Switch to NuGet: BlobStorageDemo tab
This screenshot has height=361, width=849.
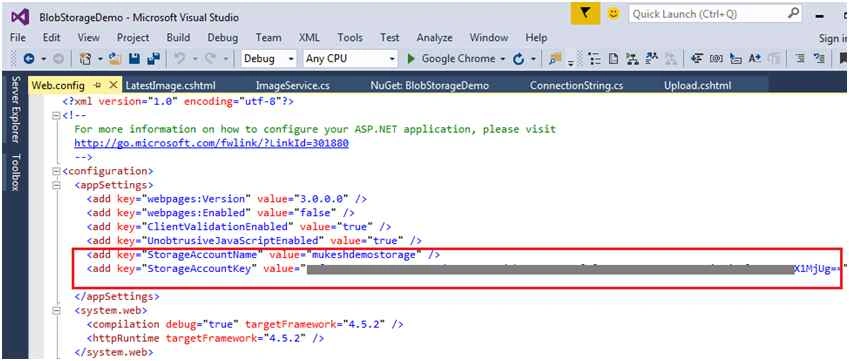click(x=429, y=86)
